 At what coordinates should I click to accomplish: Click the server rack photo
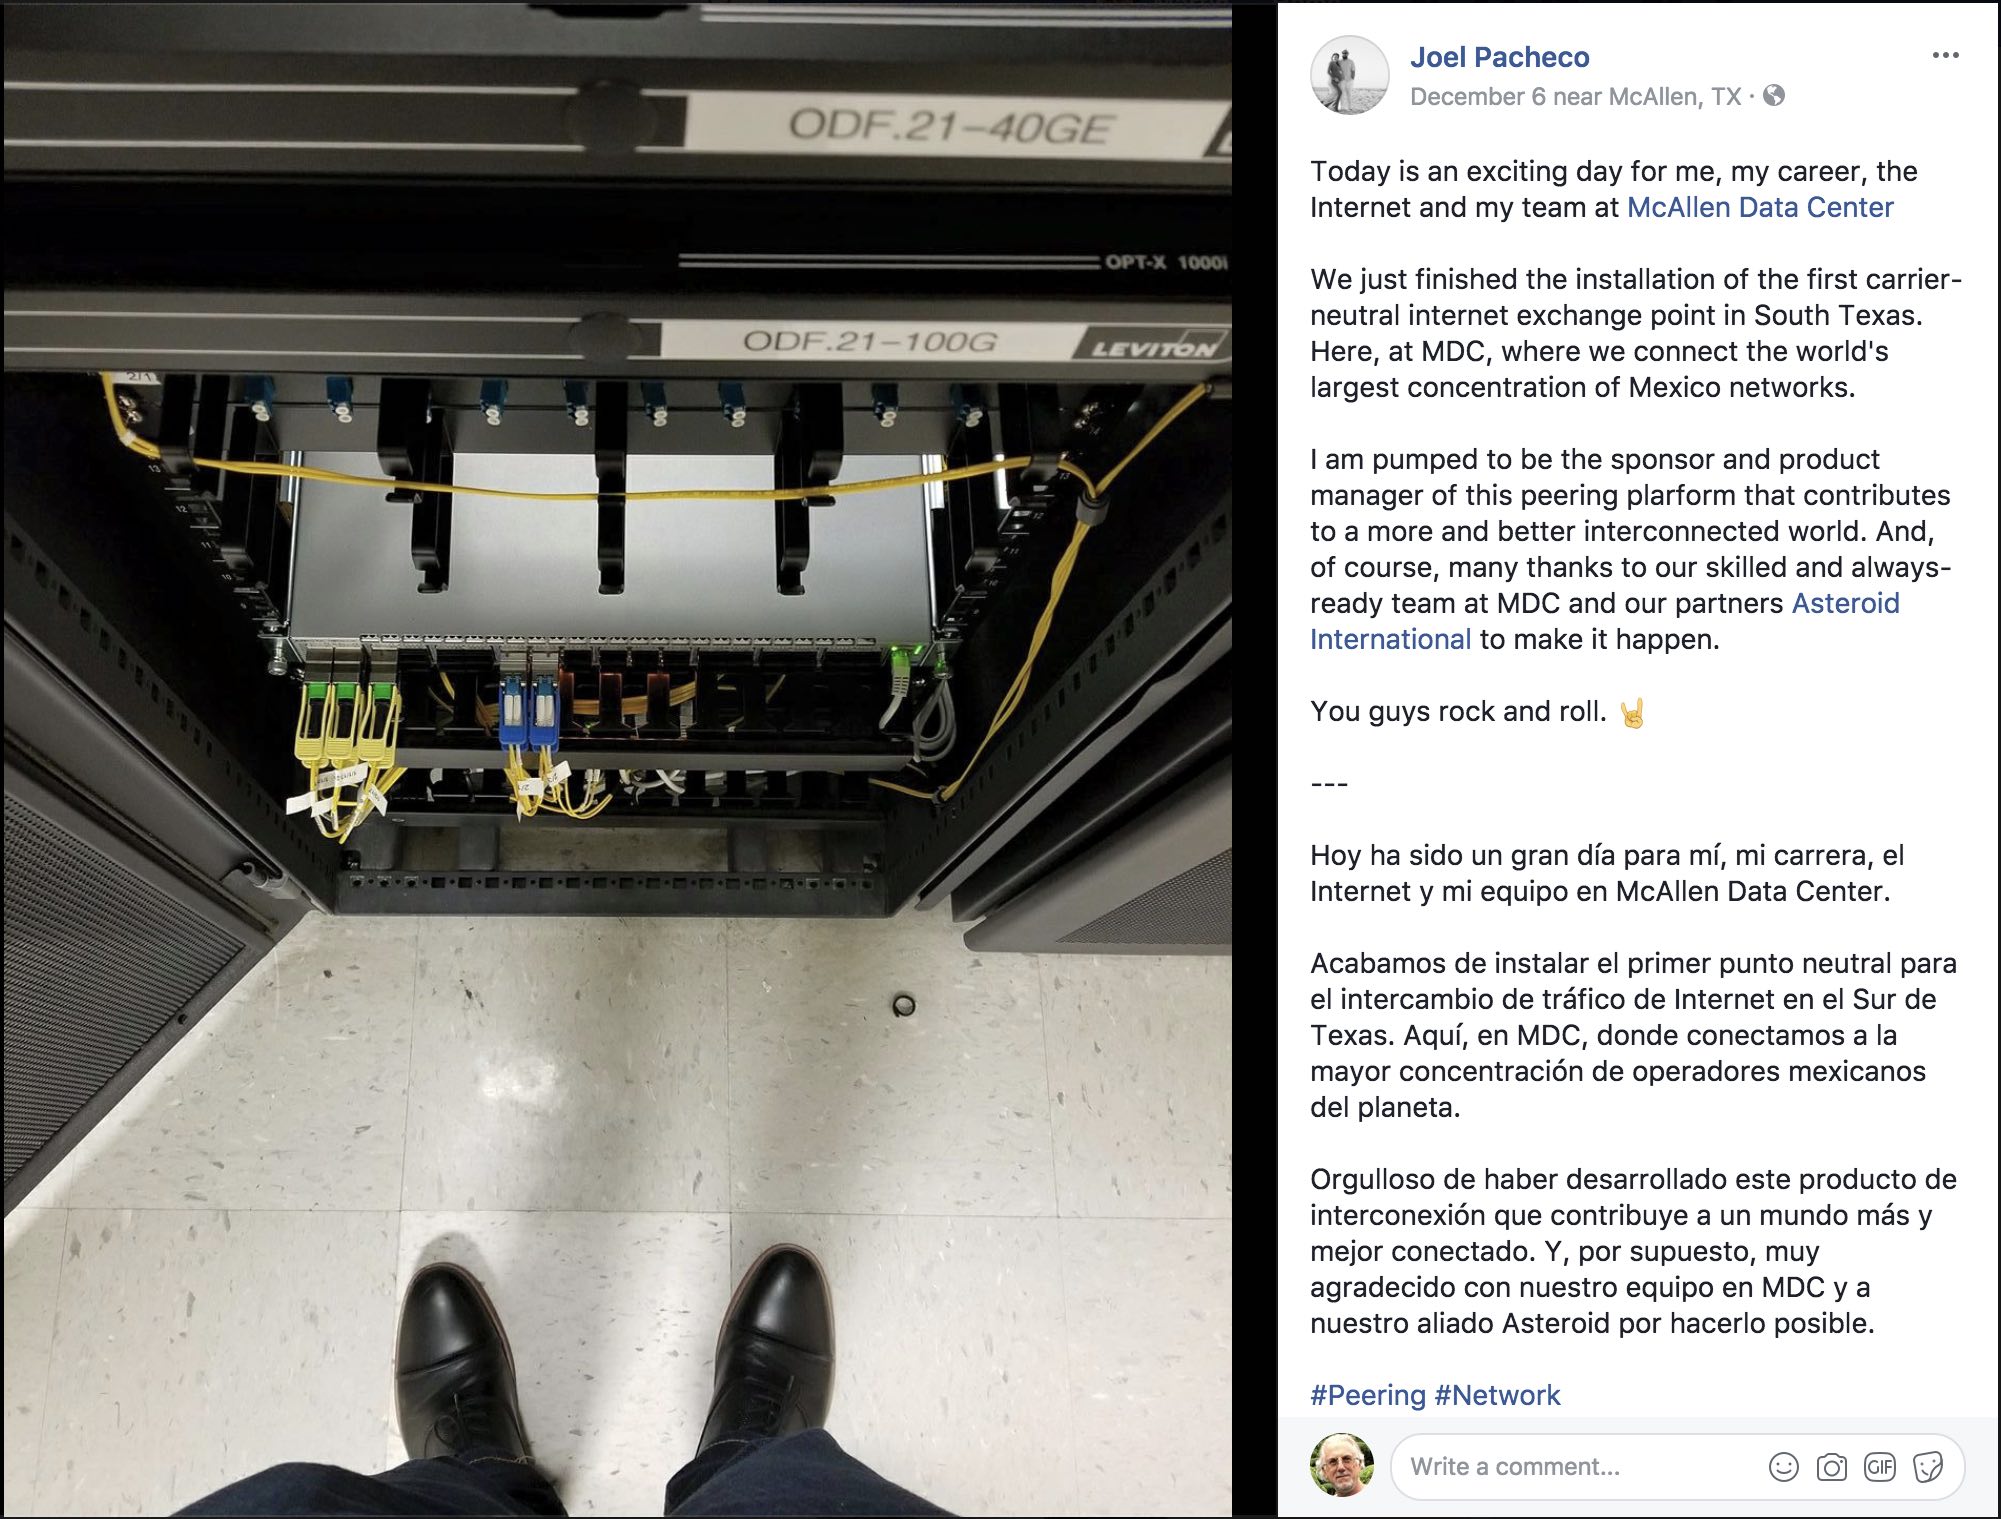click(x=617, y=760)
